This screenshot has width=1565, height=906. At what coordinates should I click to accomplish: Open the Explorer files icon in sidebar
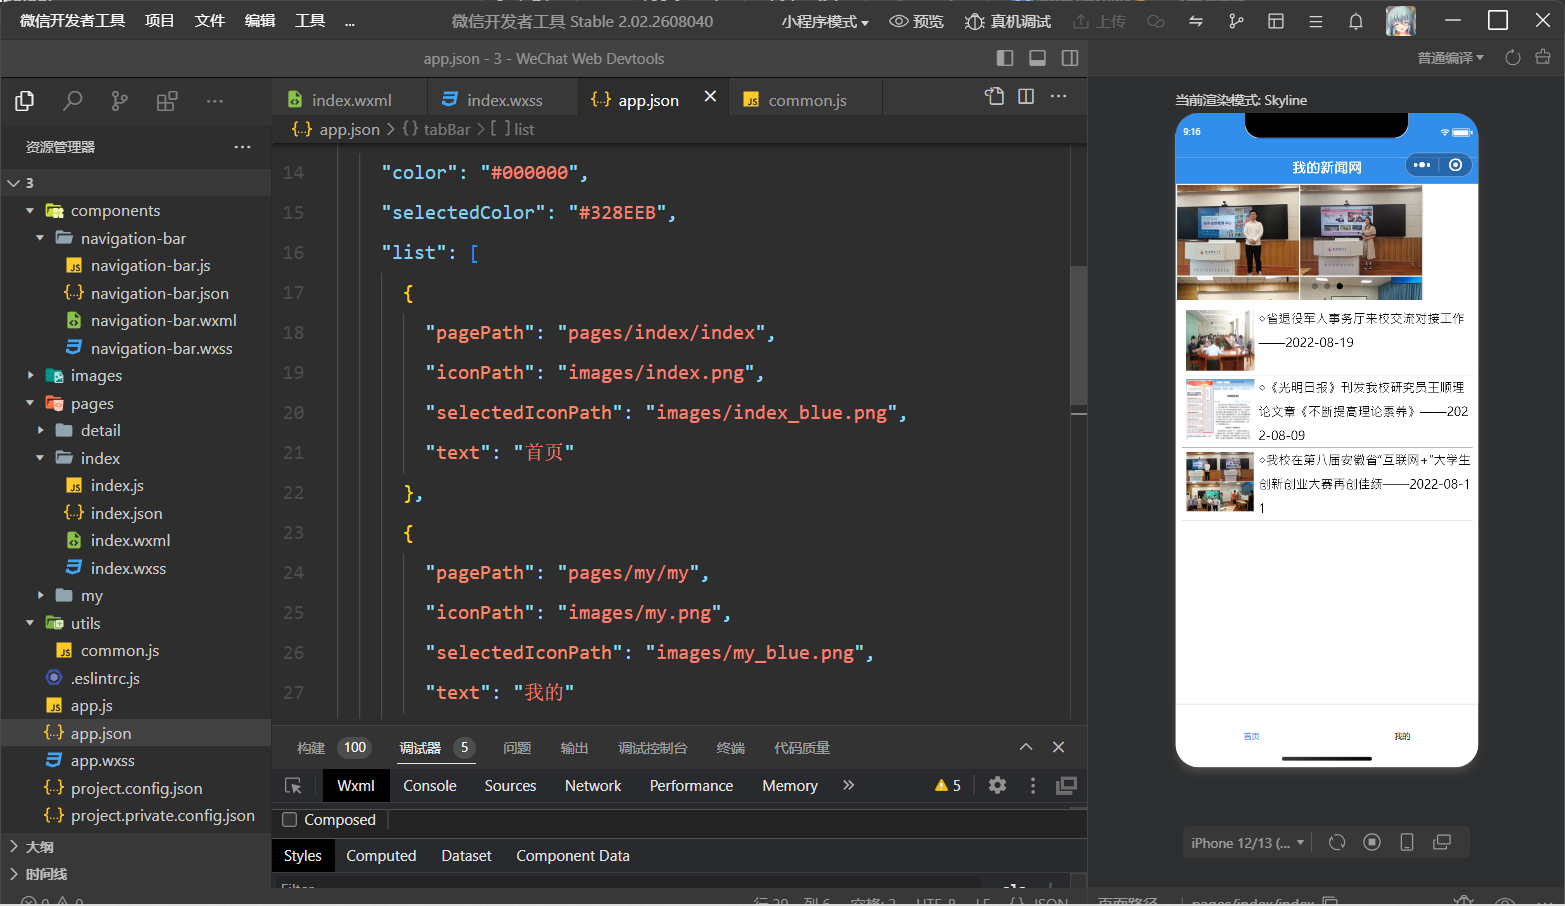point(25,101)
